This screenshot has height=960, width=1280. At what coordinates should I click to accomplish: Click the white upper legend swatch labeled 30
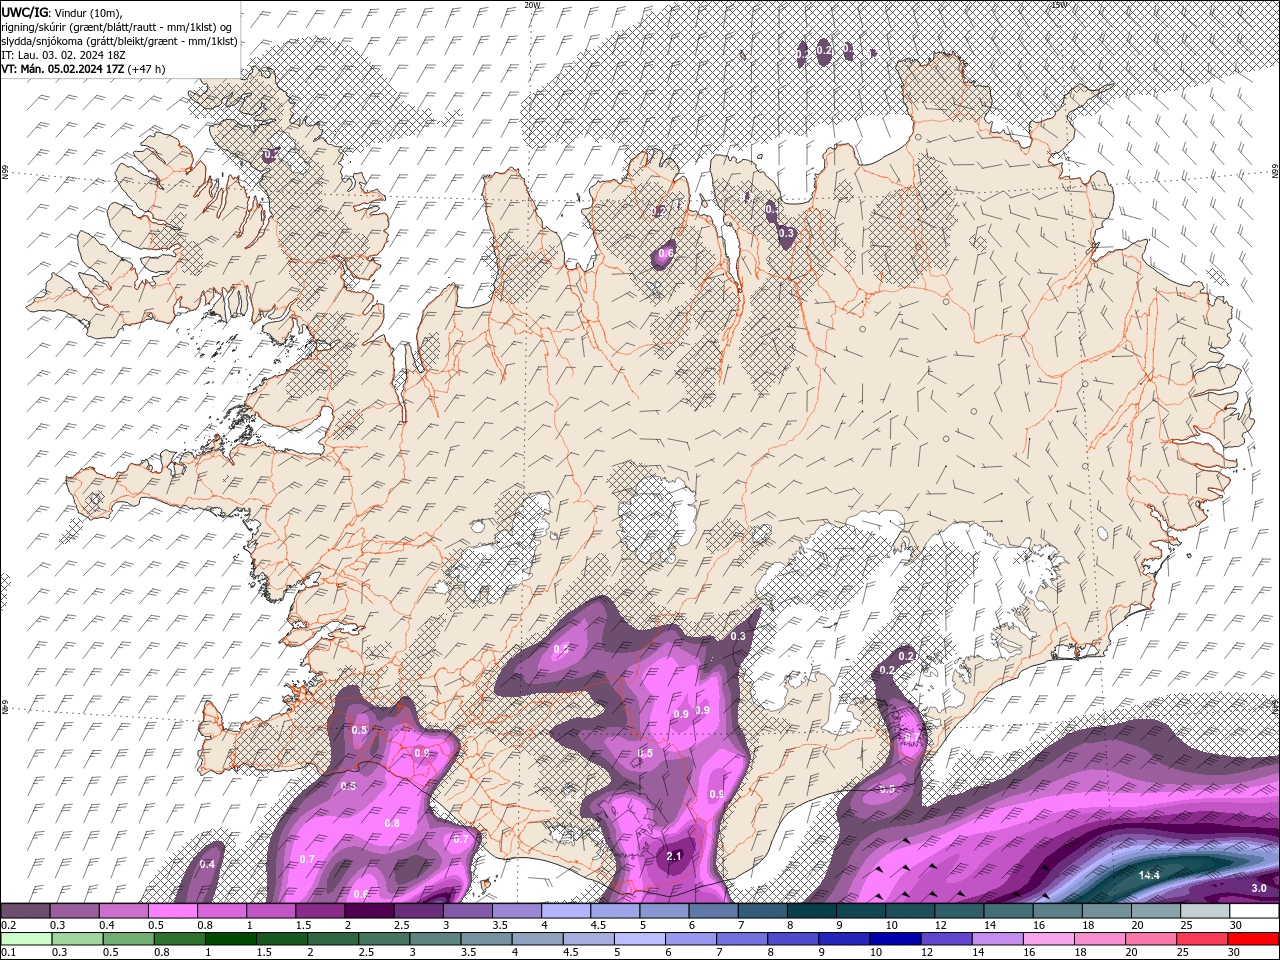[1255, 910]
